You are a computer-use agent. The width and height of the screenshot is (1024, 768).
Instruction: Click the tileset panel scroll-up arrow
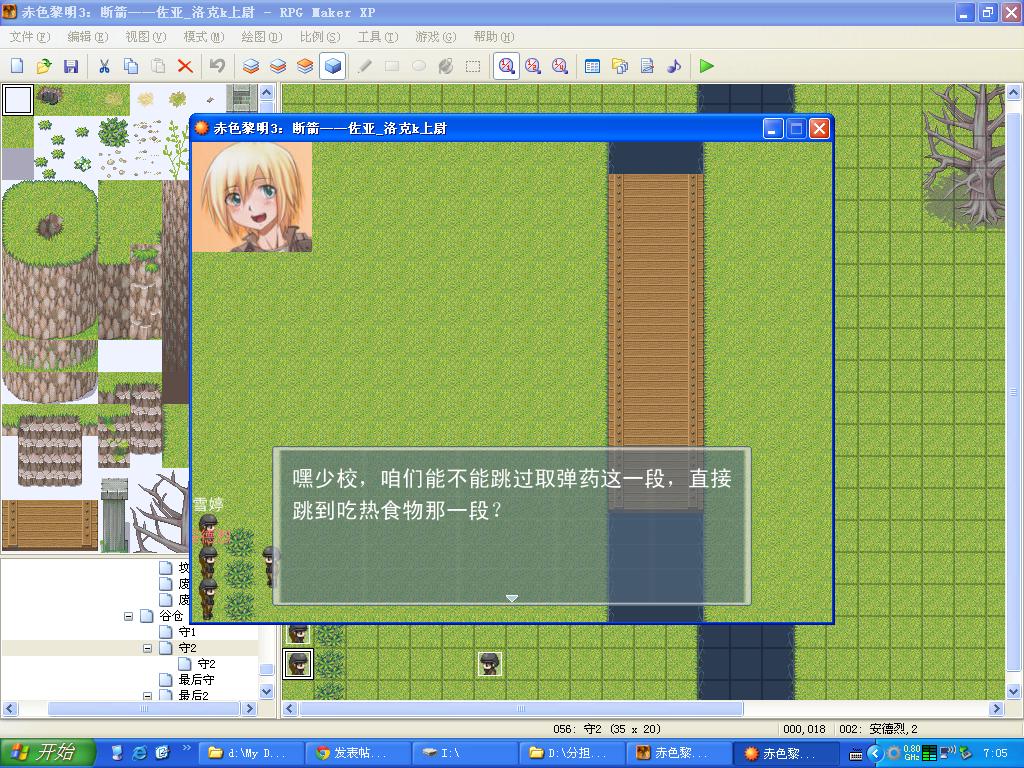[x=266, y=92]
